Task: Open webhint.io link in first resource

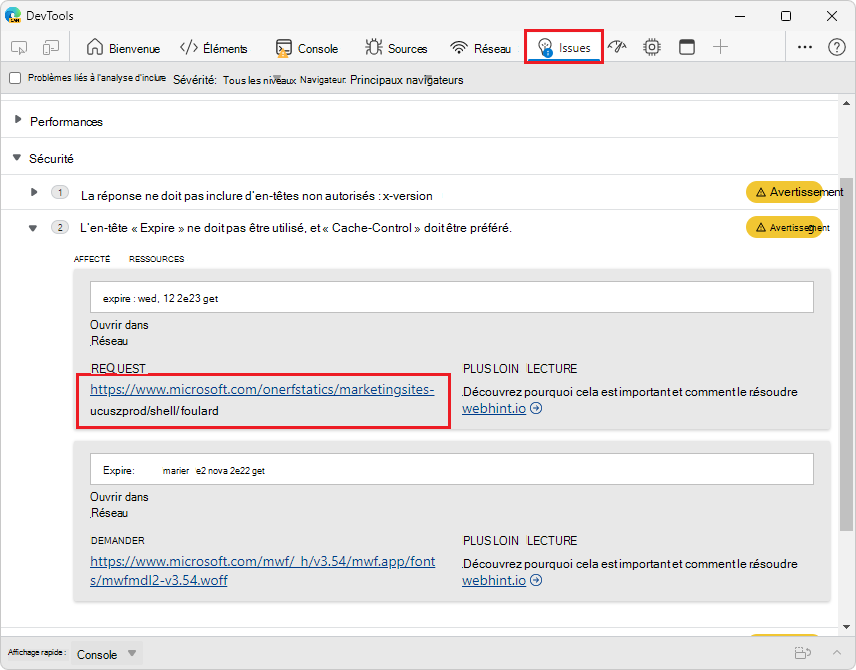Action: [494, 408]
